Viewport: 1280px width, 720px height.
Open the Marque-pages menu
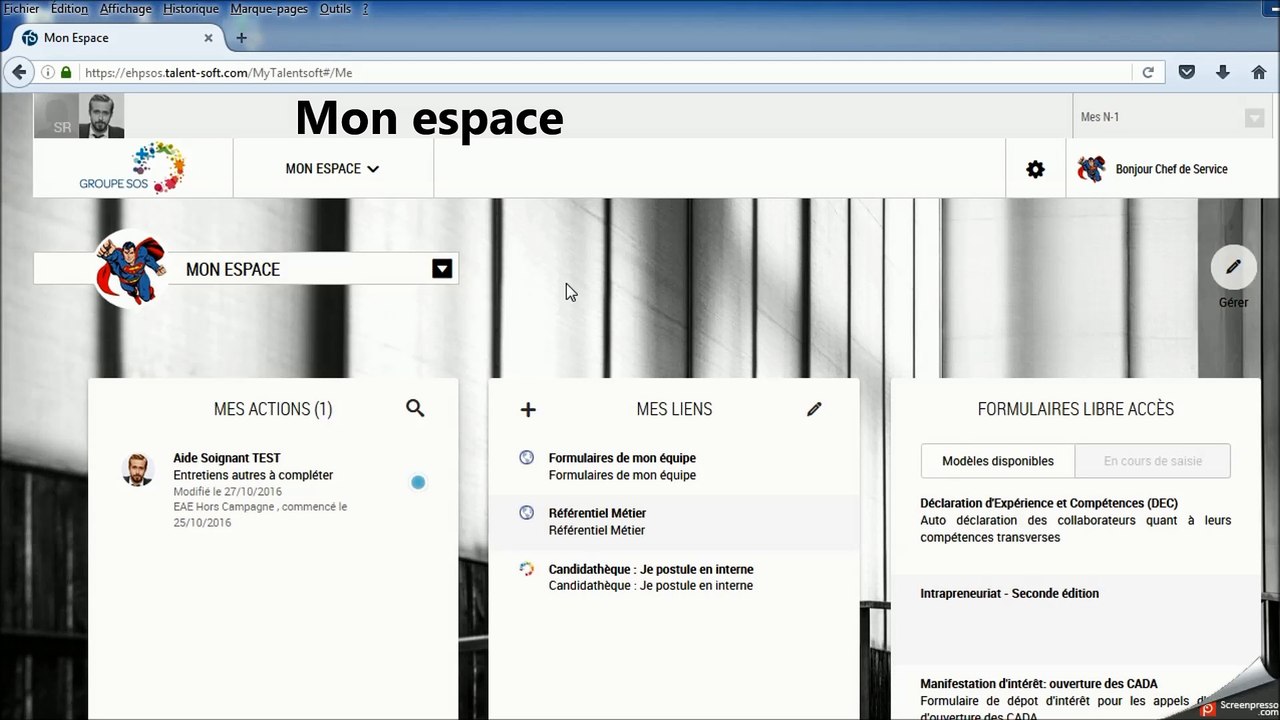tap(270, 9)
